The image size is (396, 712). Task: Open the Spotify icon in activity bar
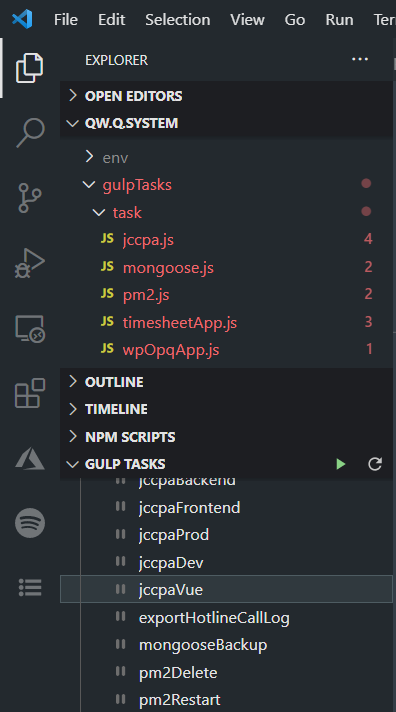[x=30, y=523]
